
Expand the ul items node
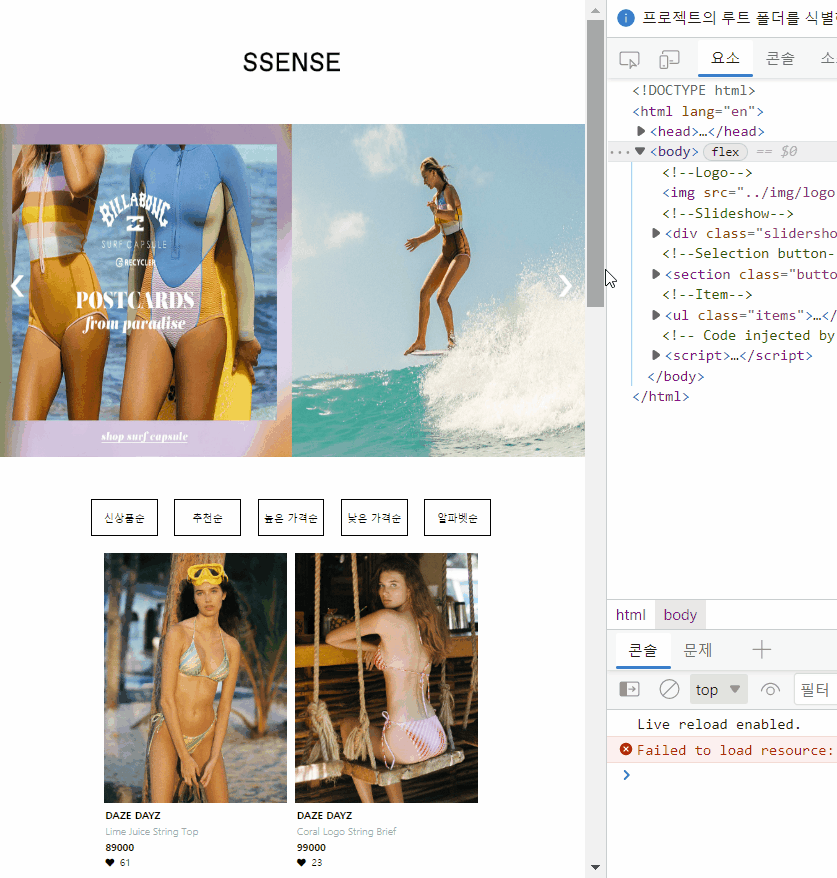pos(656,315)
